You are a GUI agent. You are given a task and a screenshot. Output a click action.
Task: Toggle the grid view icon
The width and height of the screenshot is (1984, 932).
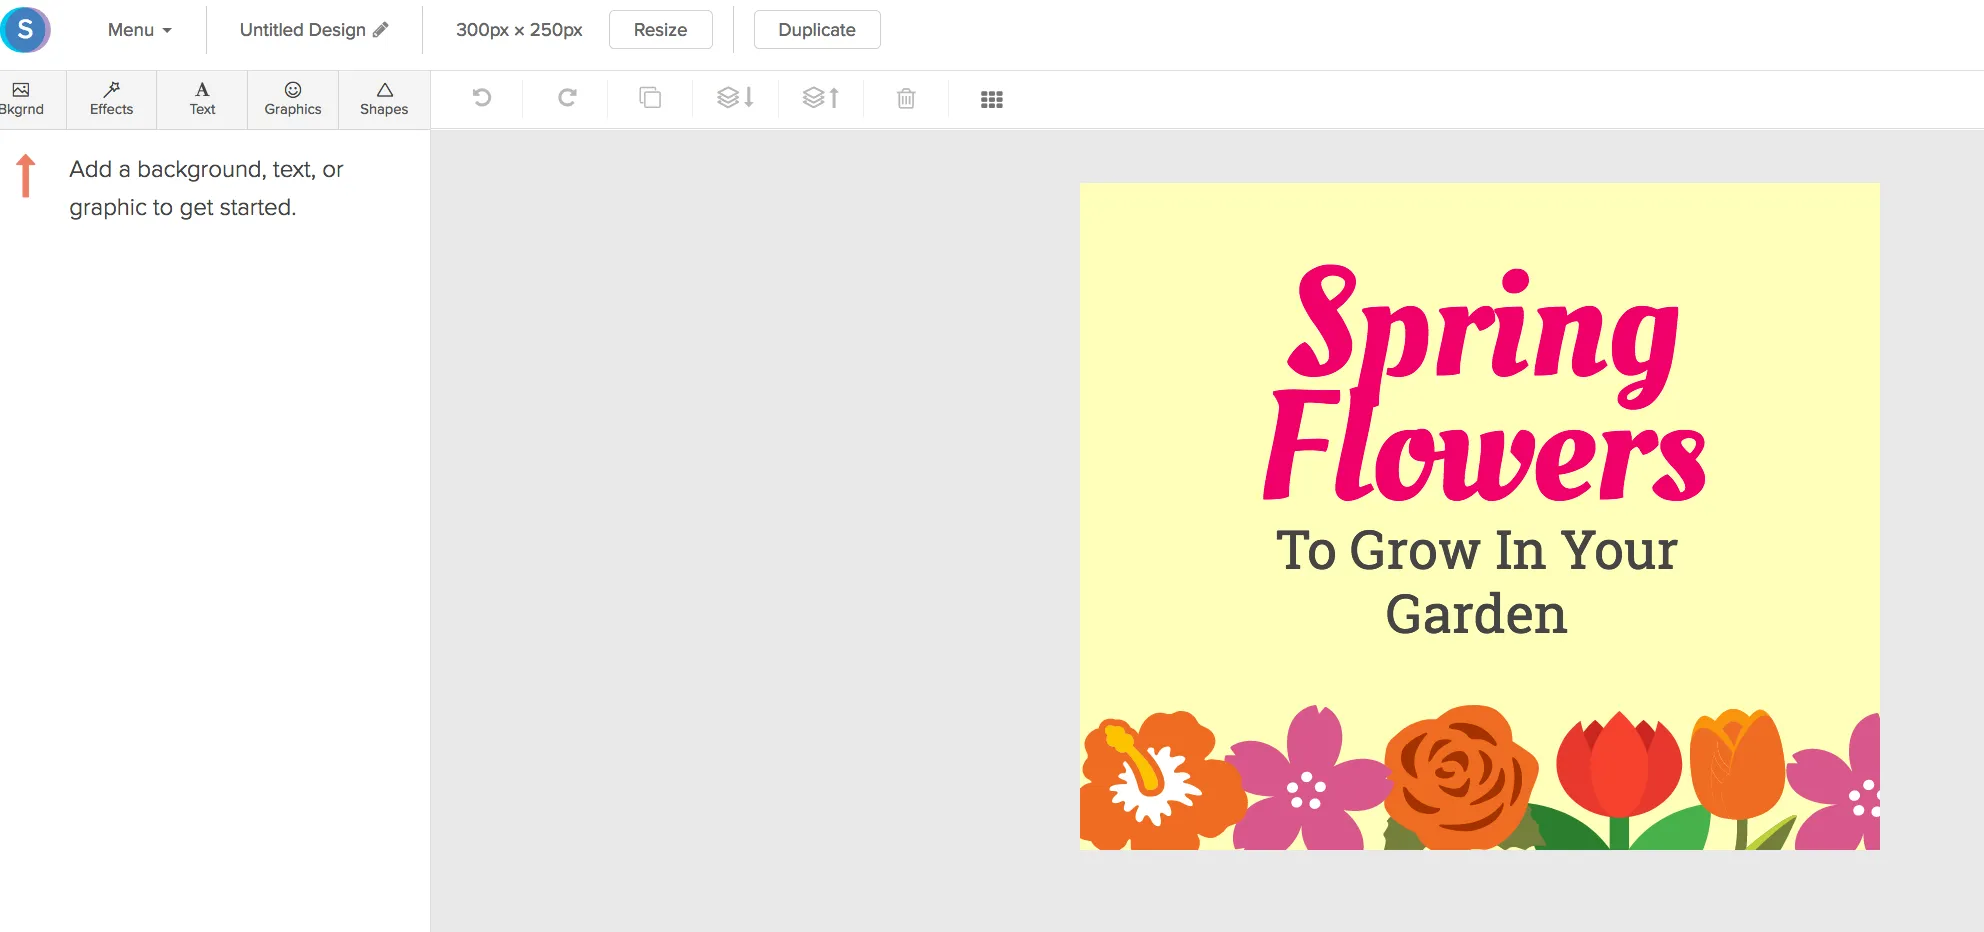(x=992, y=99)
